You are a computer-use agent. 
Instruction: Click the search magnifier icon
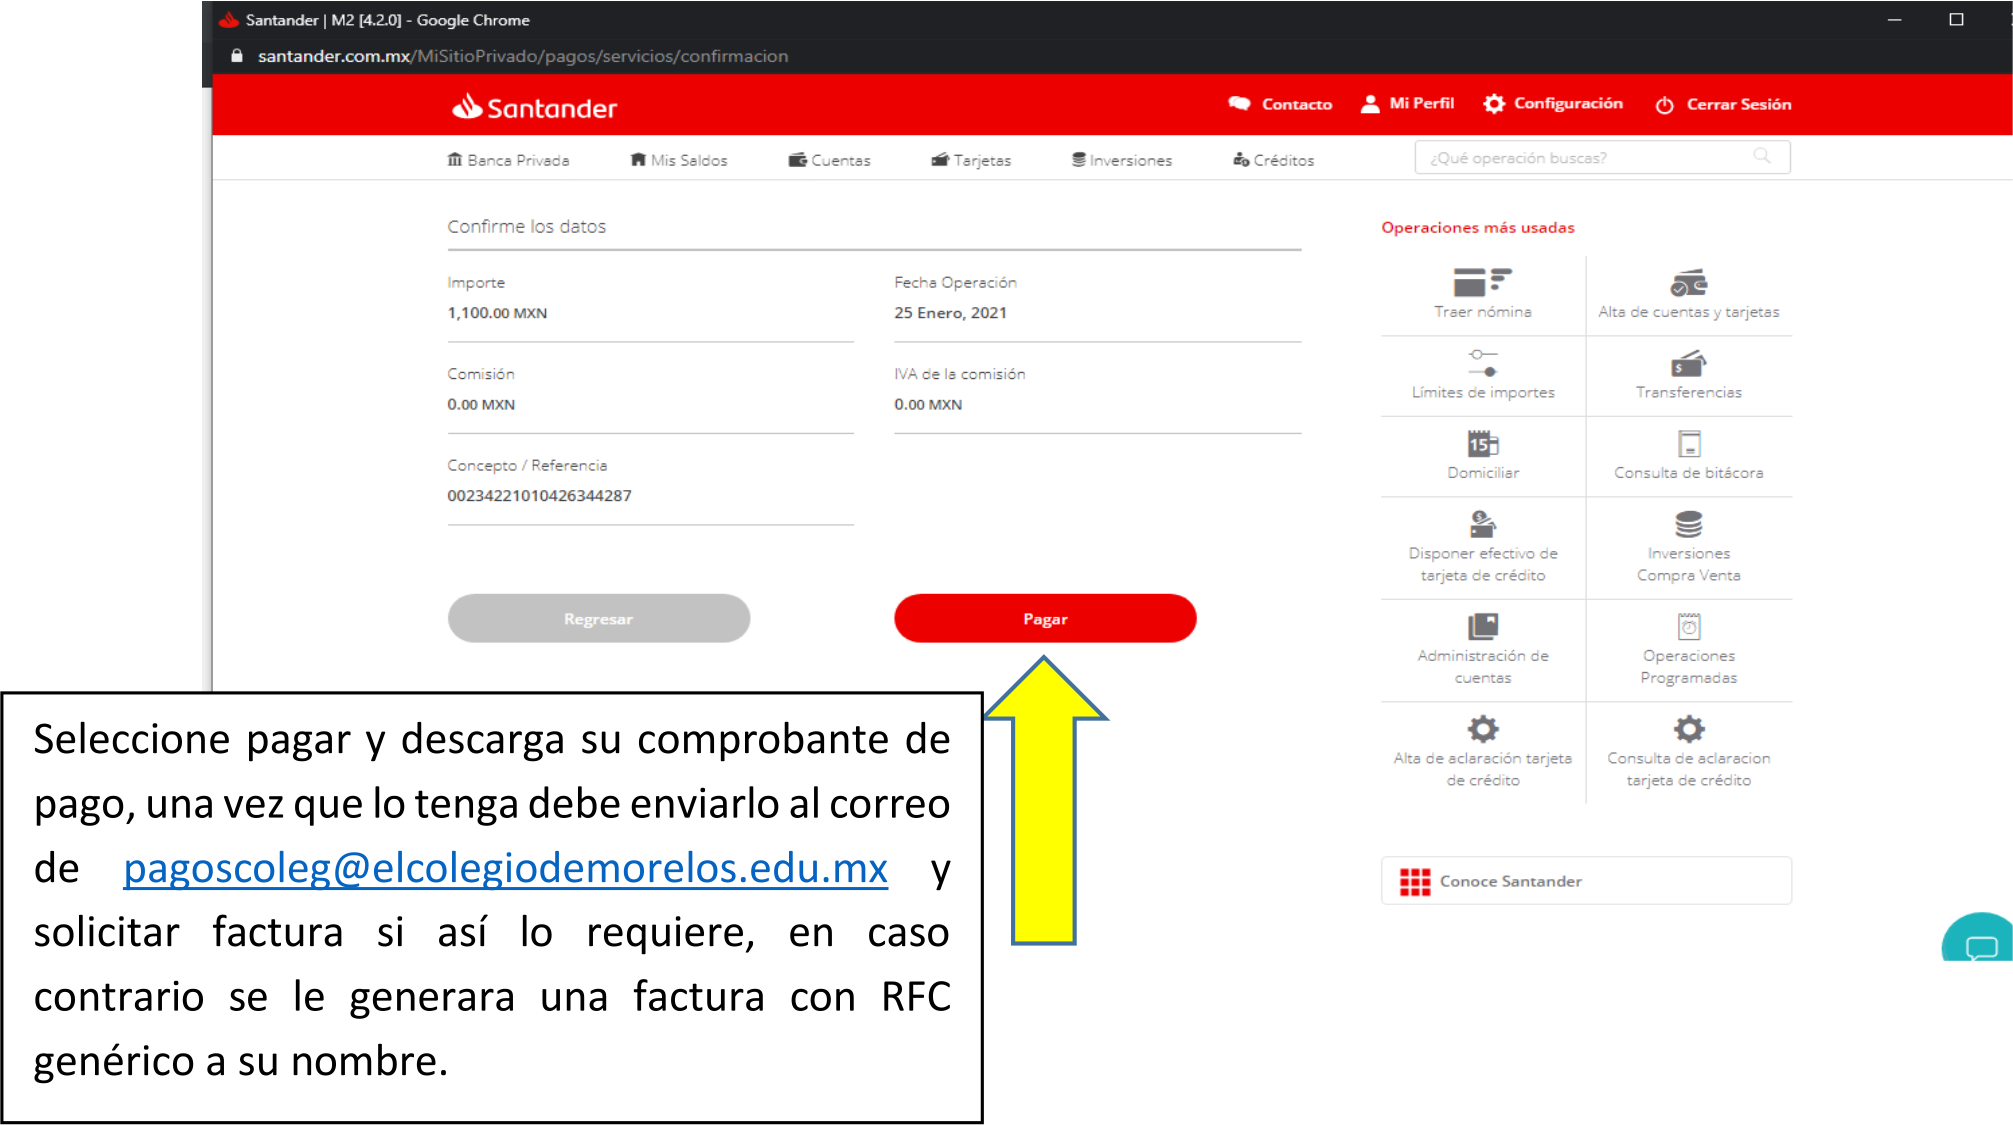tap(1762, 156)
